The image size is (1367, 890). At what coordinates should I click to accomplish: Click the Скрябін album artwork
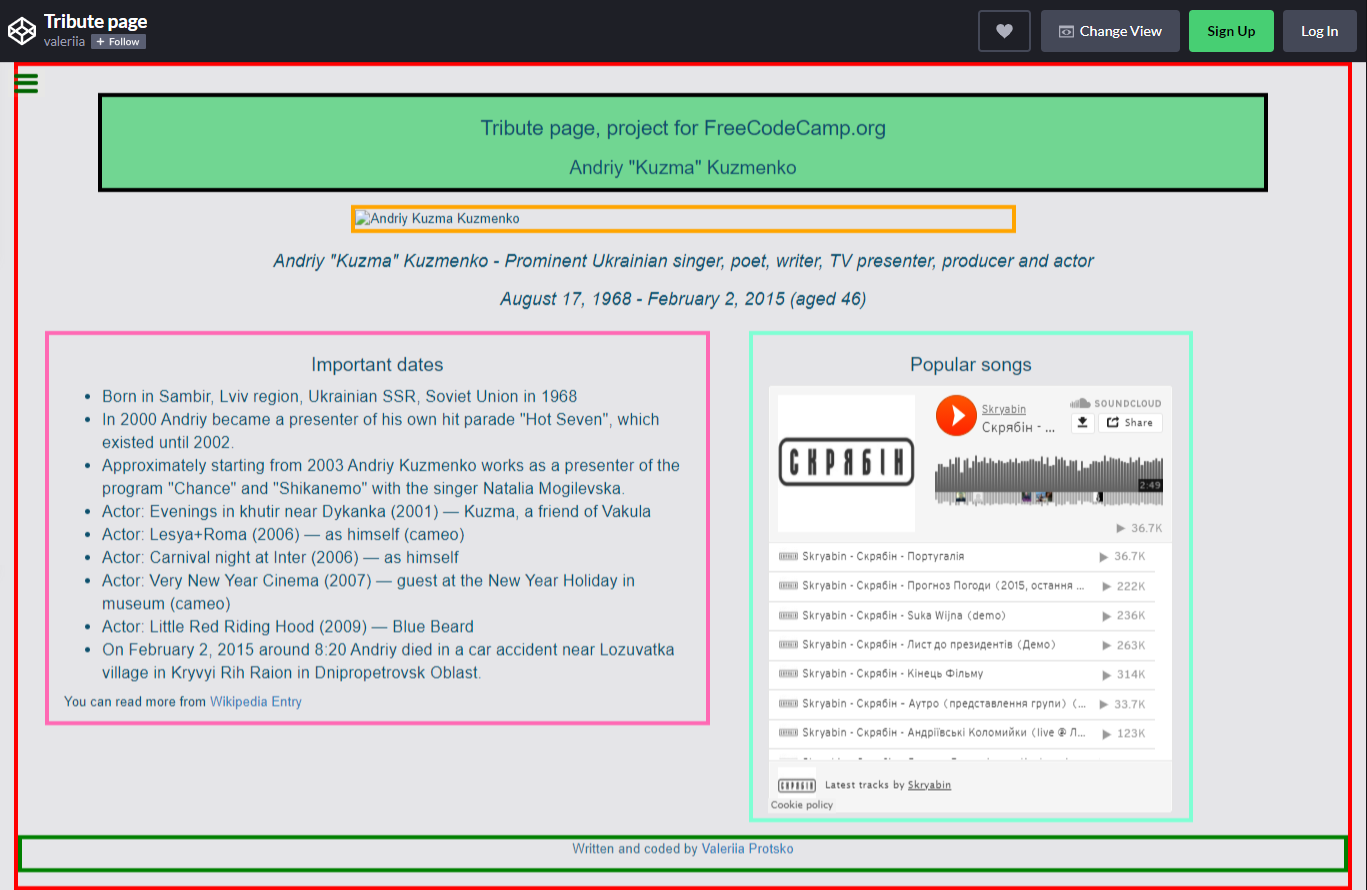click(846, 463)
